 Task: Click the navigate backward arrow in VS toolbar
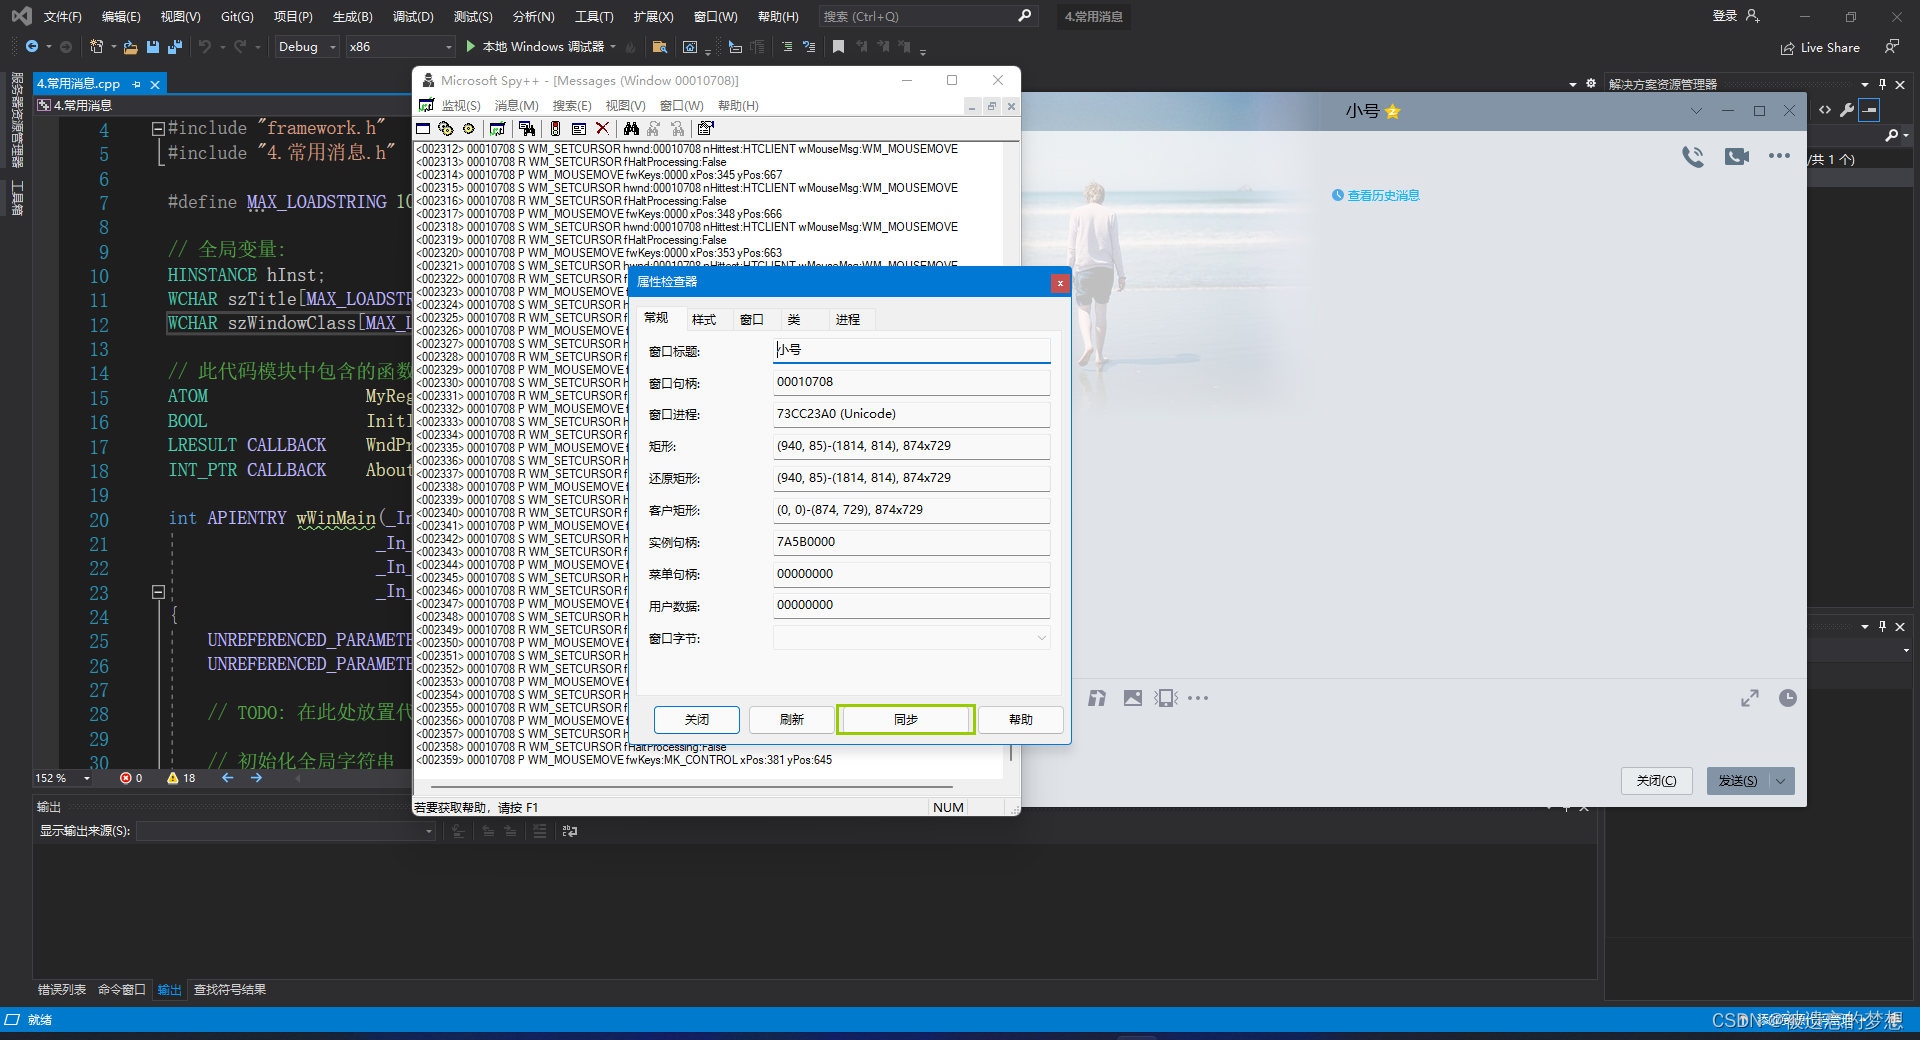point(32,47)
